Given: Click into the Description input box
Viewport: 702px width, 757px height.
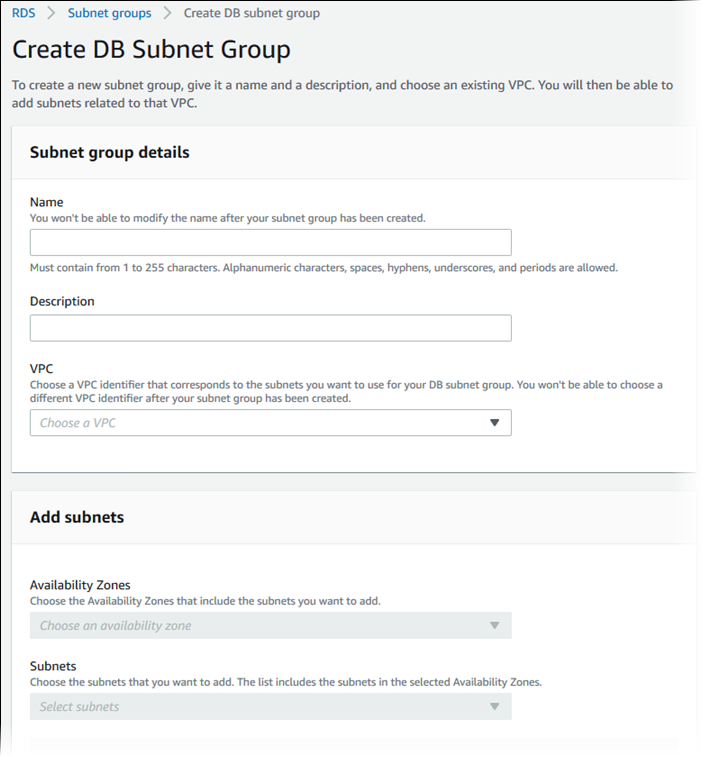Looking at the screenshot, I should click(x=270, y=328).
